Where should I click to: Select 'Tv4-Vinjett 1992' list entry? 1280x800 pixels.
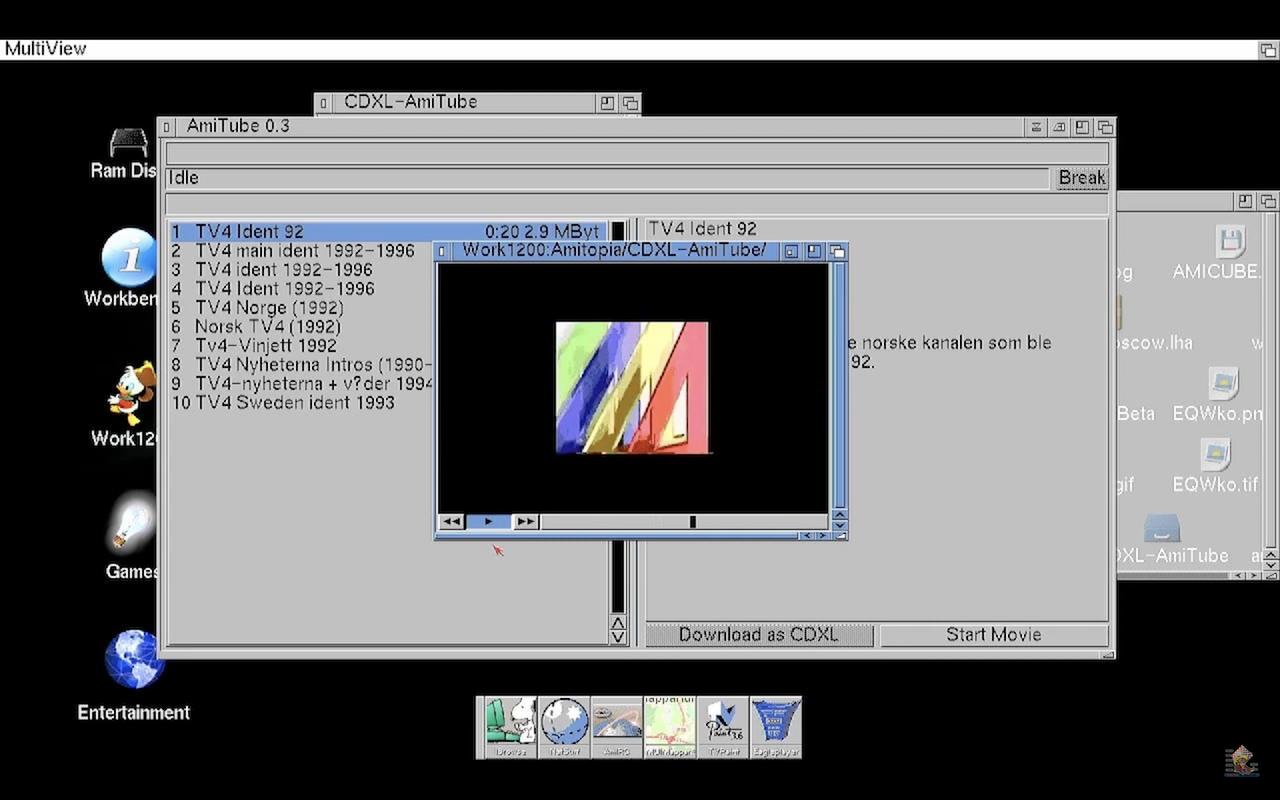302,345
